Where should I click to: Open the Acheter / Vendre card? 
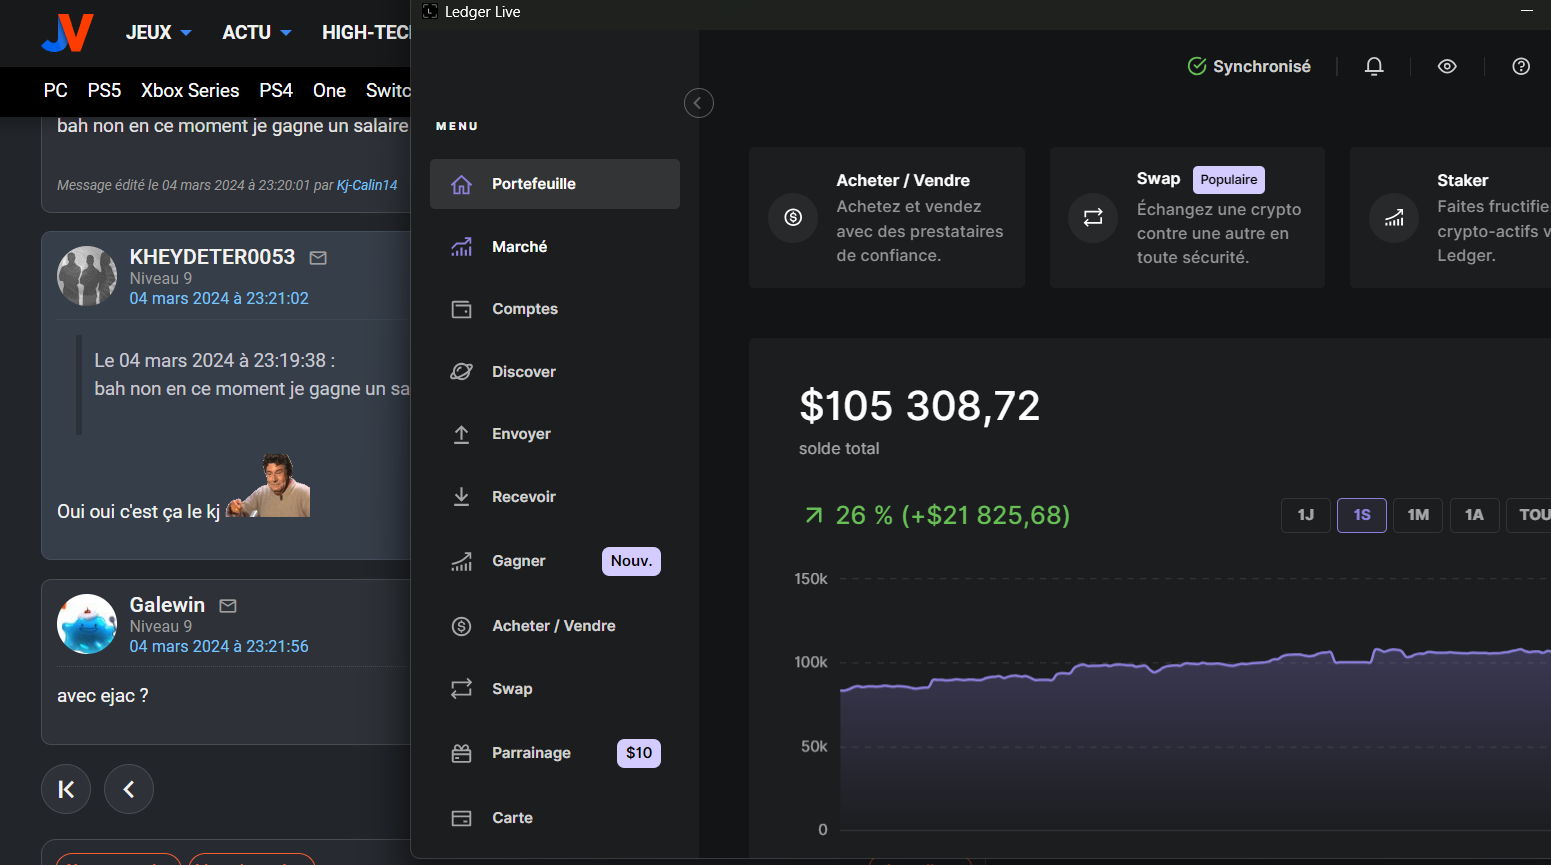887,217
